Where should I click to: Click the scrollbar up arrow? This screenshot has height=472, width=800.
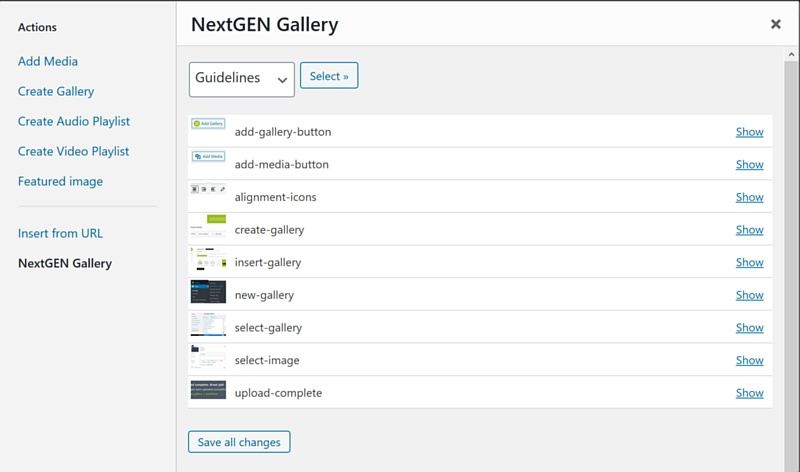click(x=791, y=54)
